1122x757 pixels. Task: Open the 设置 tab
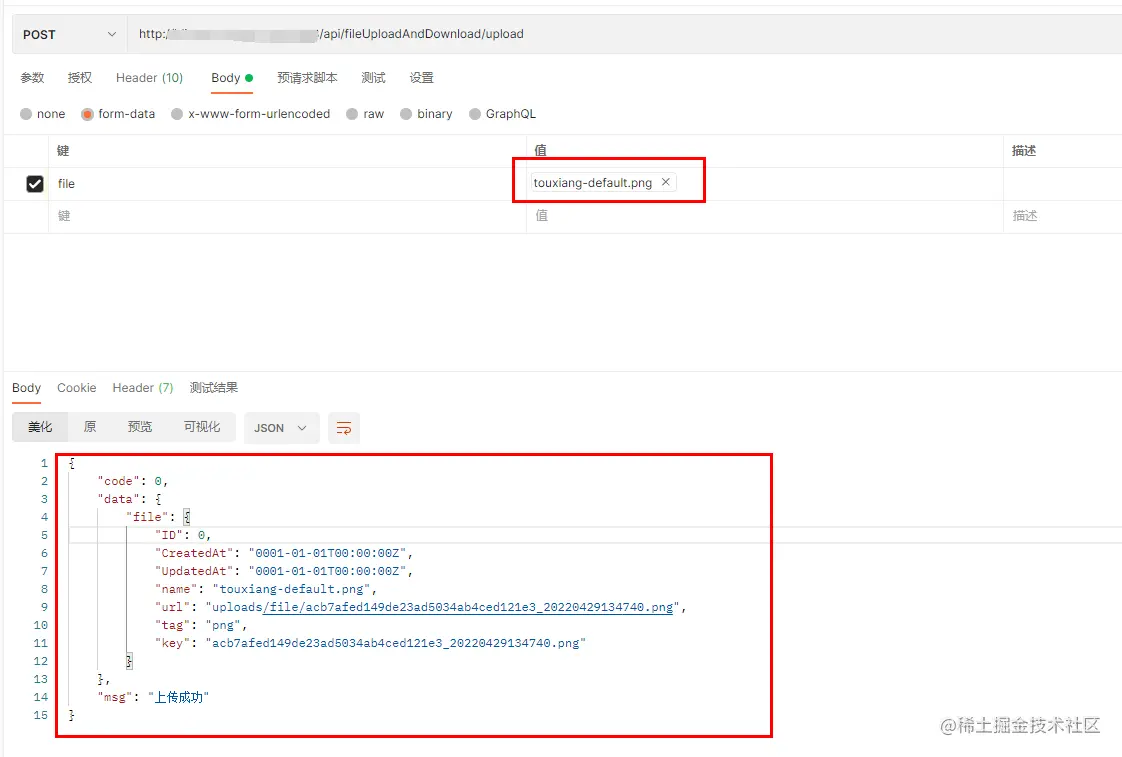coord(421,77)
